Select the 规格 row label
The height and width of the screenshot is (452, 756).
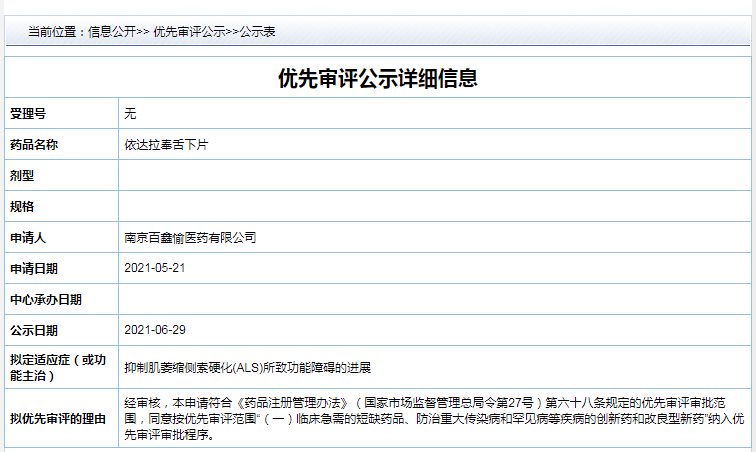pos(22,206)
